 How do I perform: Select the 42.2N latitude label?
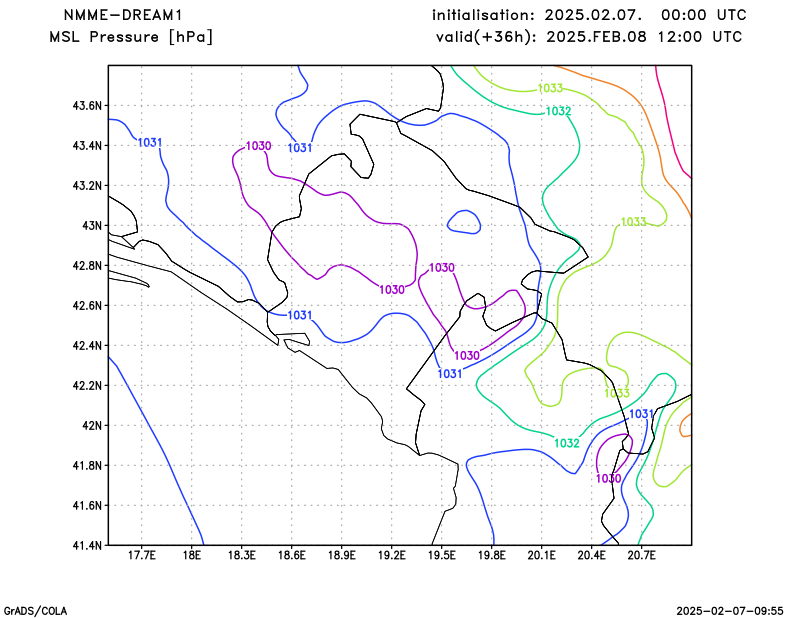[x=87, y=386]
